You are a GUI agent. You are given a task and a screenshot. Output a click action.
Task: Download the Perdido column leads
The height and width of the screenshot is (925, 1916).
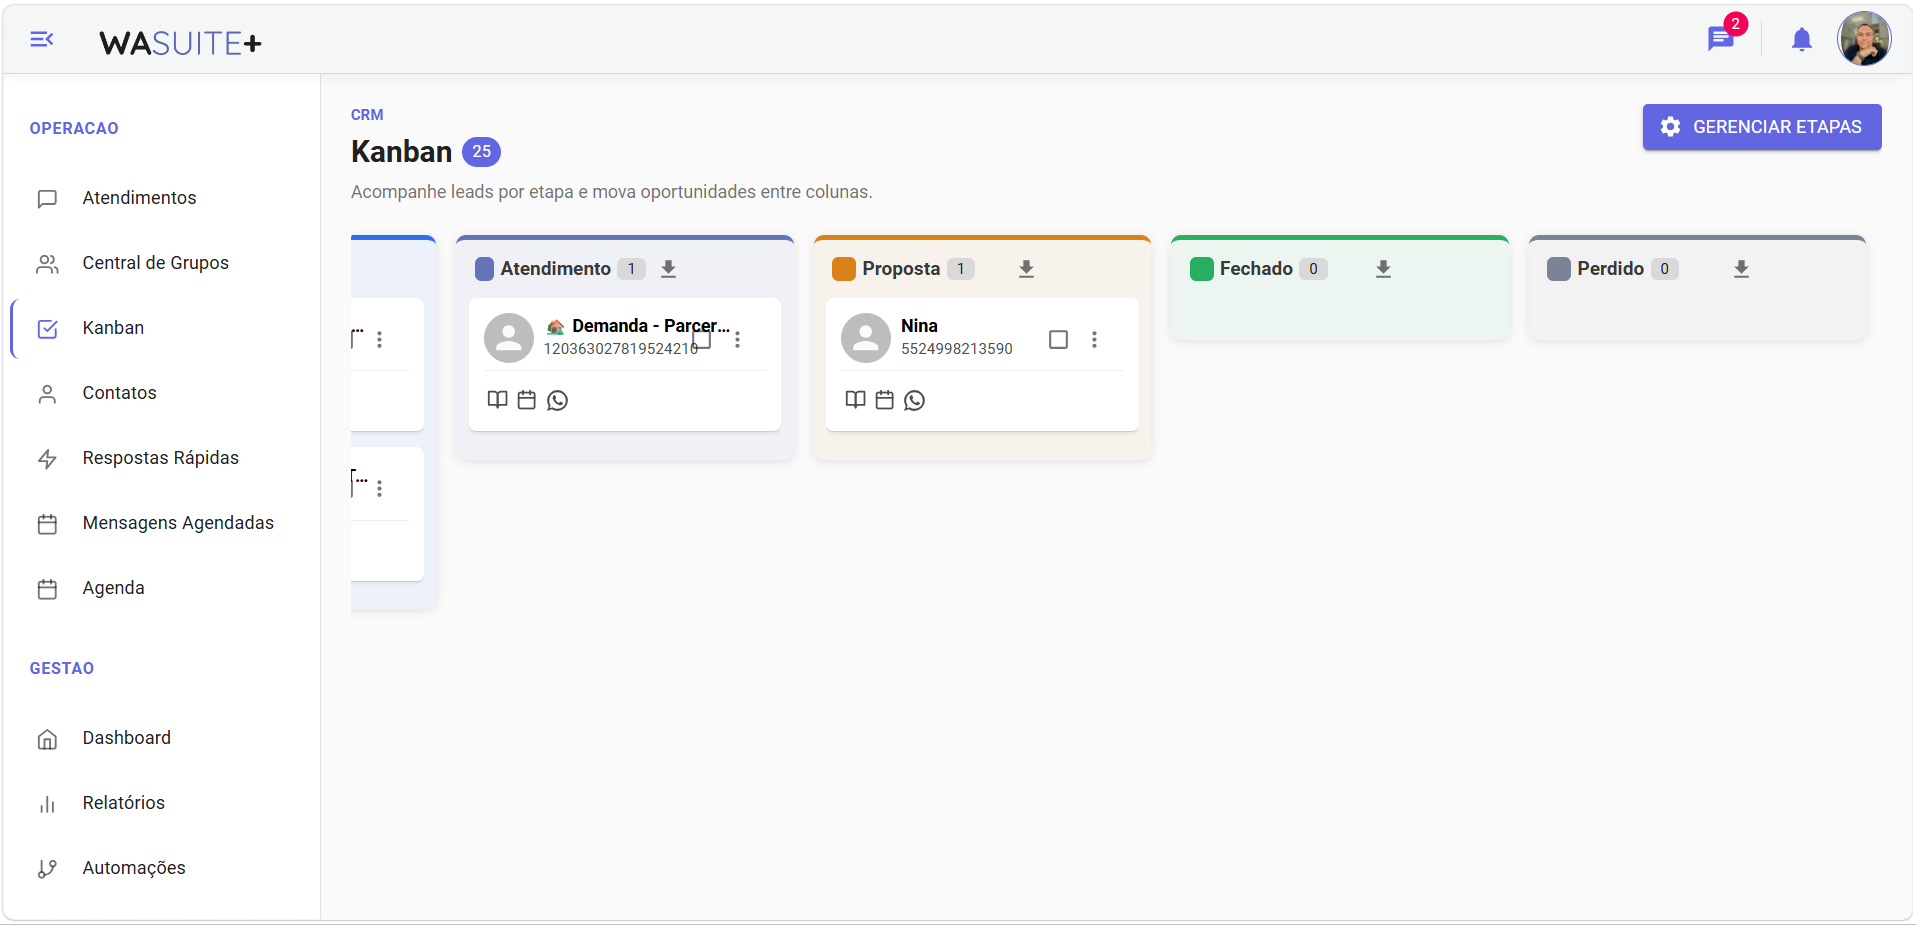[x=1741, y=269]
